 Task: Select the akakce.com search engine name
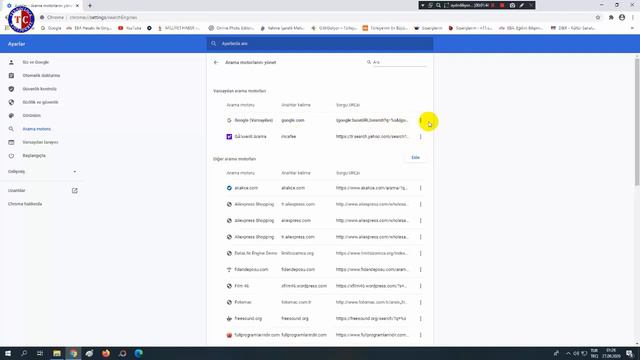(x=246, y=188)
